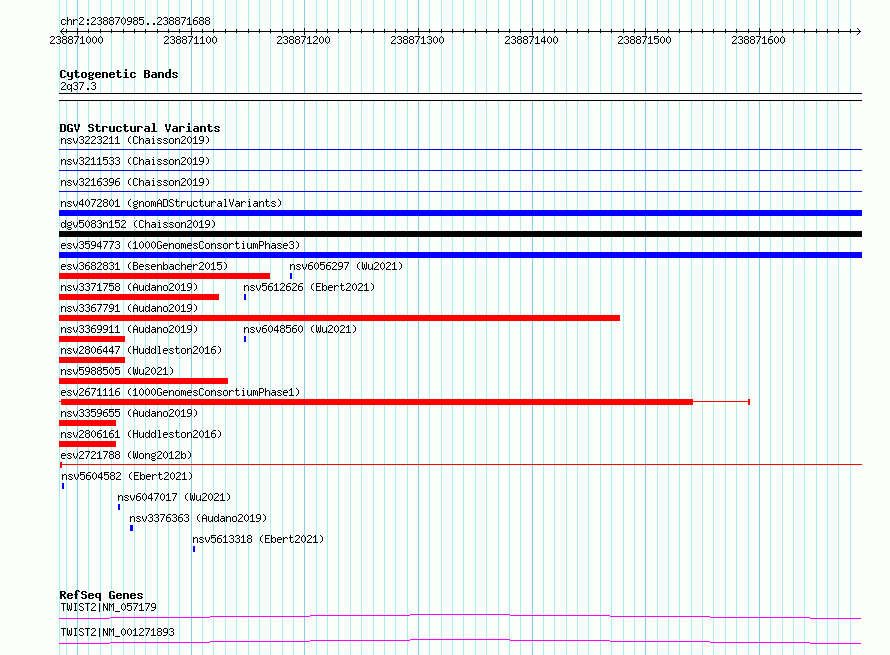Select nsv6047017 (Wu2021) variant label
The width and height of the screenshot is (890, 655).
174,497
